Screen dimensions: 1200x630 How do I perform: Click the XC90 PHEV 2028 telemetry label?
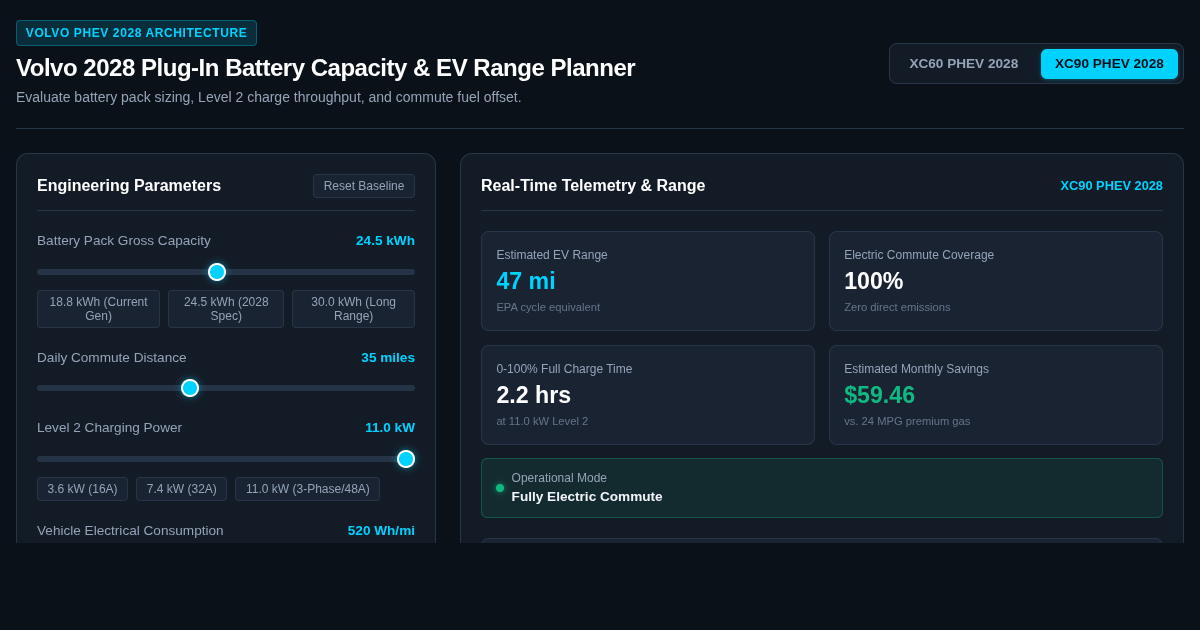[x=1111, y=186]
